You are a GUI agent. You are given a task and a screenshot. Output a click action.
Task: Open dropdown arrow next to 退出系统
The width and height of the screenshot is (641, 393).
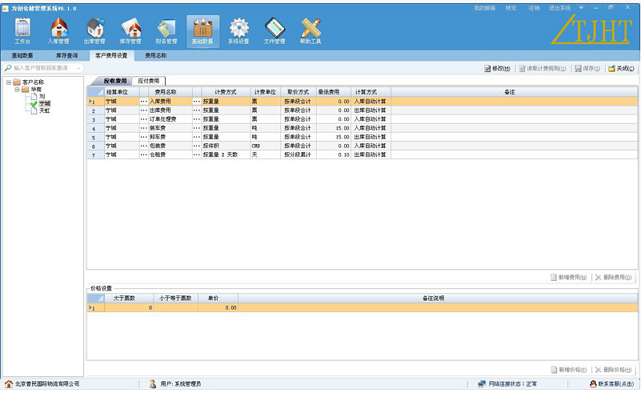tap(581, 8)
